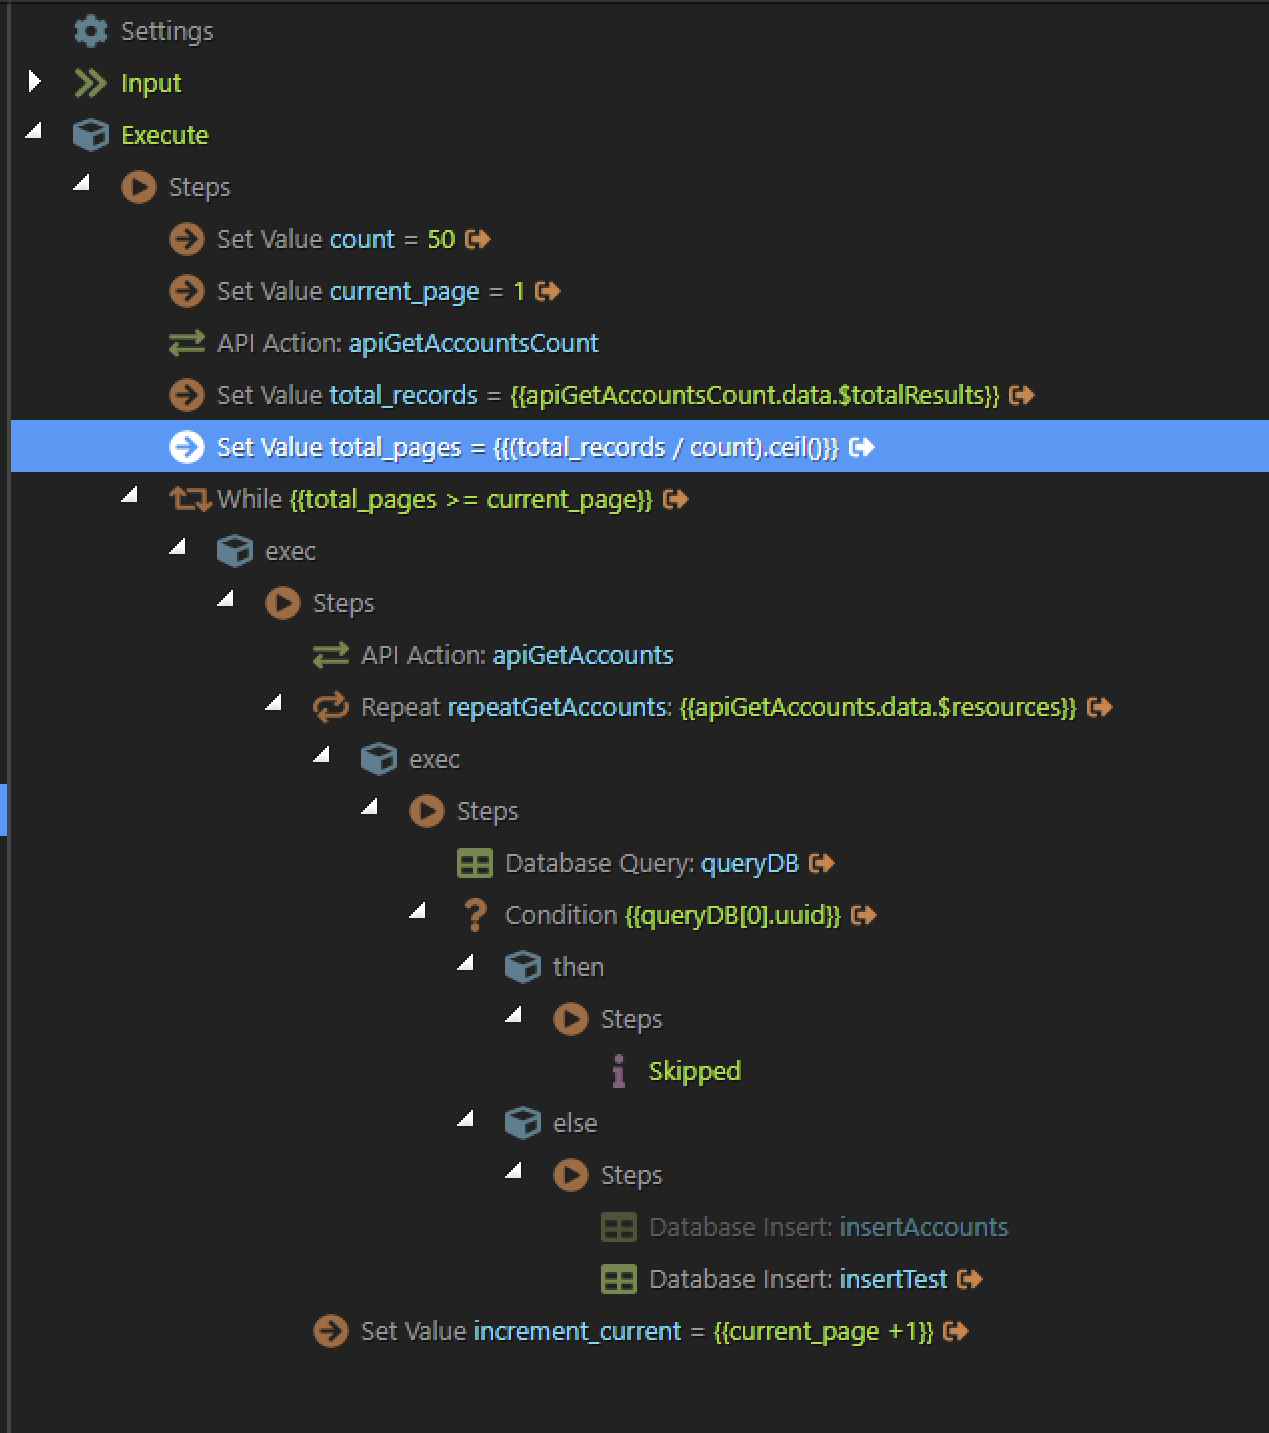
Task: Expand the Input tree node
Action: (x=35, y=81)
